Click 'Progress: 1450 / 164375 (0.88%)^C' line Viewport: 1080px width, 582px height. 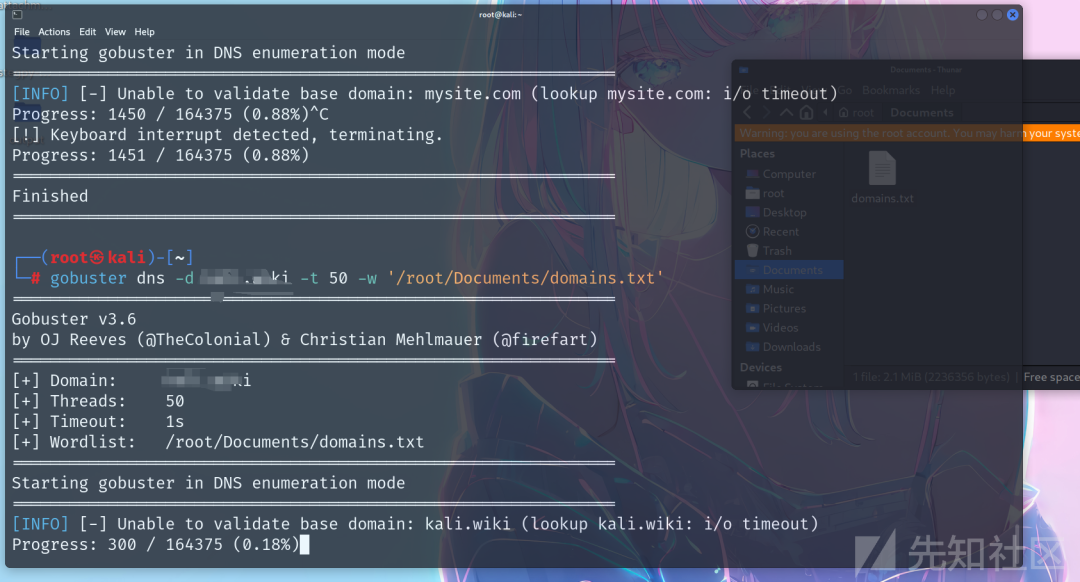tap(170, 114)
